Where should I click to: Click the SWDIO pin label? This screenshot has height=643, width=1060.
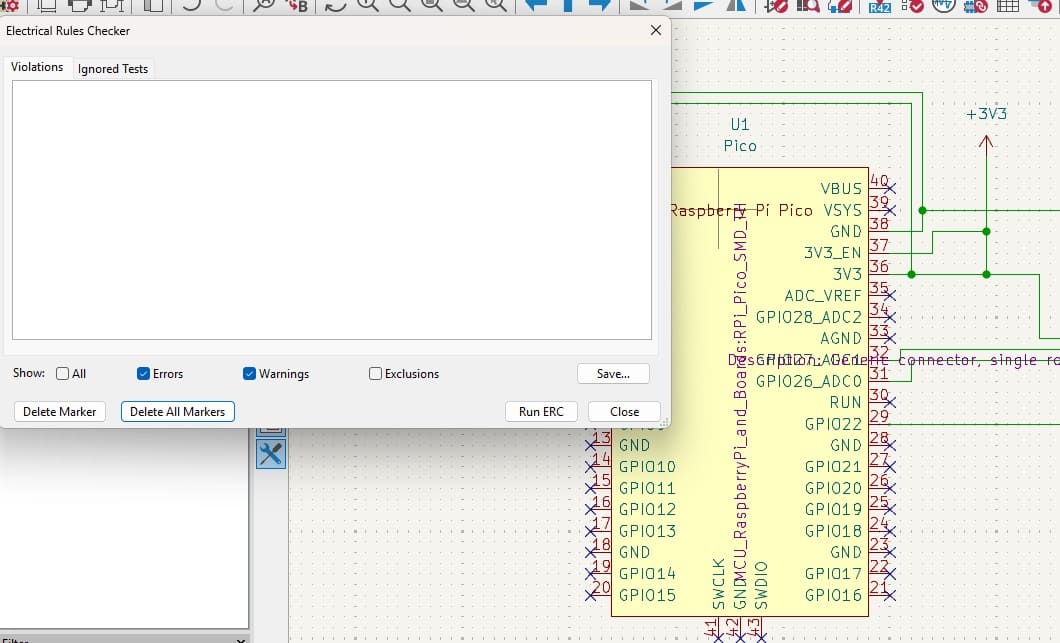761,585
